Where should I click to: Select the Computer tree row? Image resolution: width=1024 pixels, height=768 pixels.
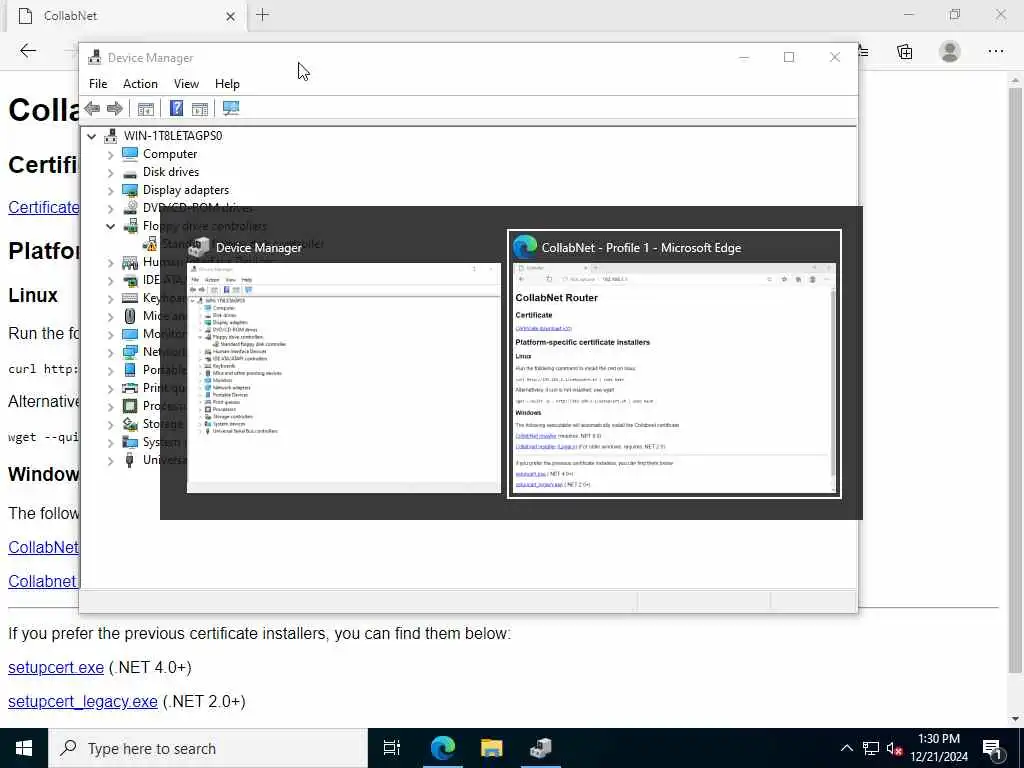point(160,153)
